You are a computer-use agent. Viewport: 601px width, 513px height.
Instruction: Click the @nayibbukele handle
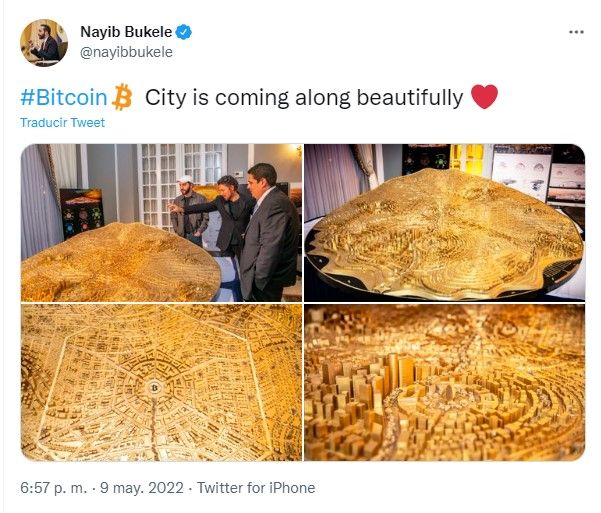(126, 52)
